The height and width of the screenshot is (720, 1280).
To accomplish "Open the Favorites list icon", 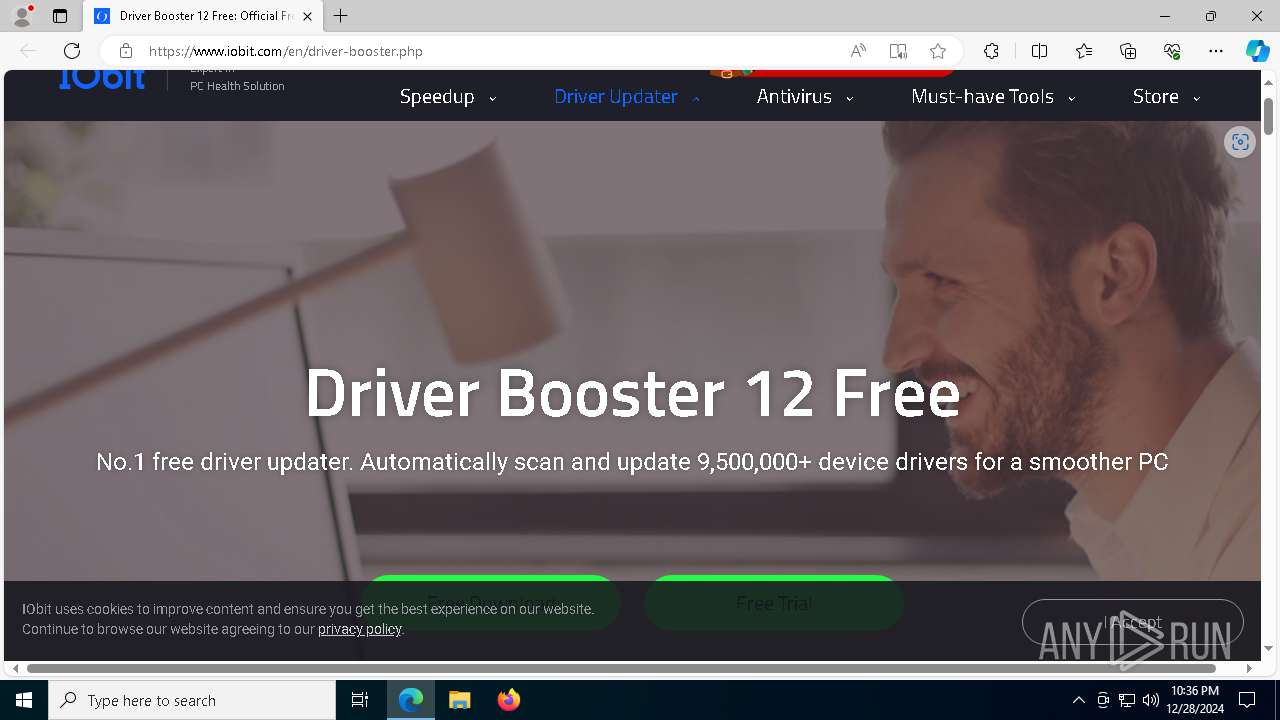I will (x=1084, y=51).
